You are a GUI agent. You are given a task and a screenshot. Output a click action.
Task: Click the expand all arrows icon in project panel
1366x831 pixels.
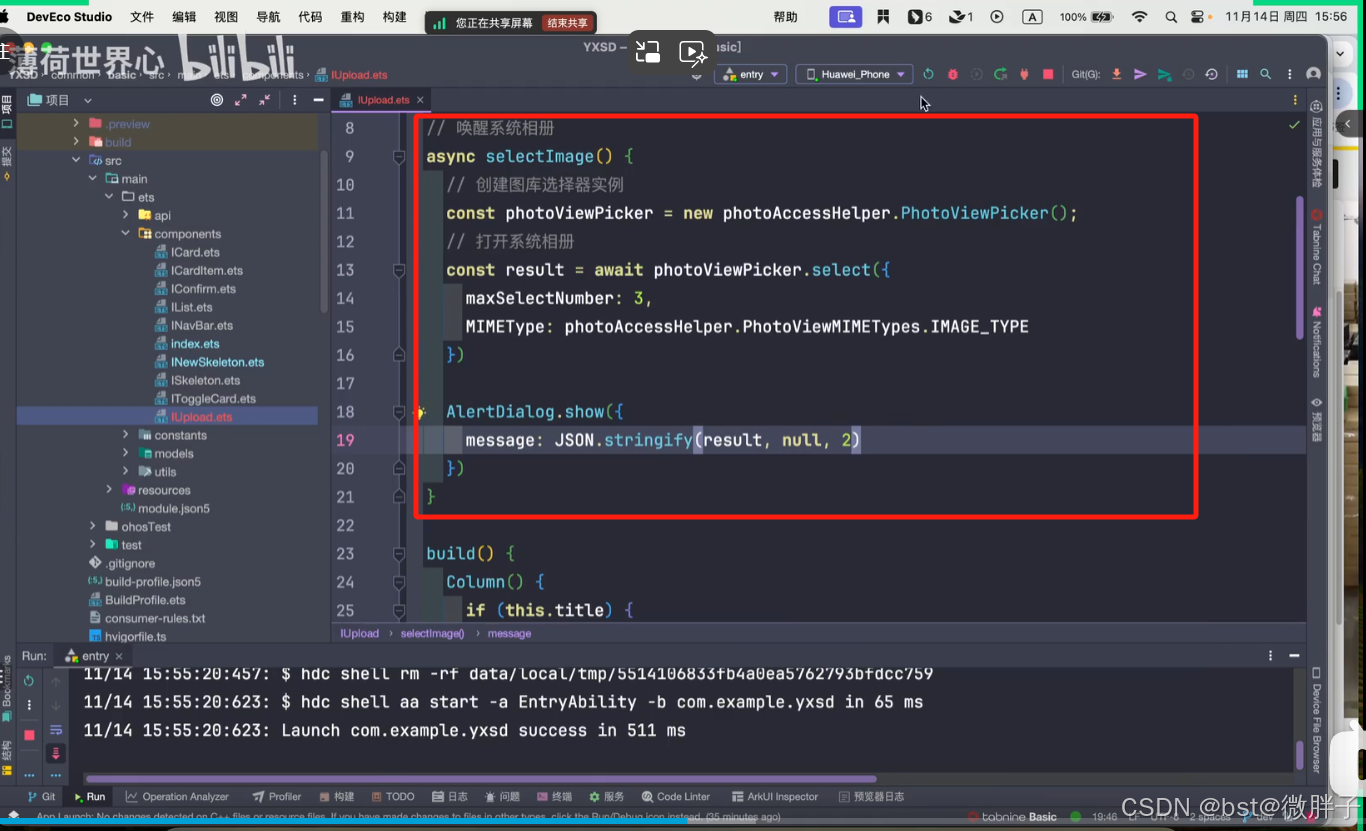[x=240, y=100]
